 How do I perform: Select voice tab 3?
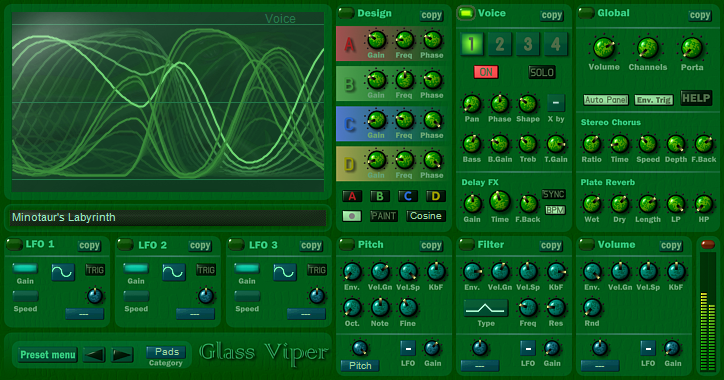pyautogui.click(x=528, y=44)
